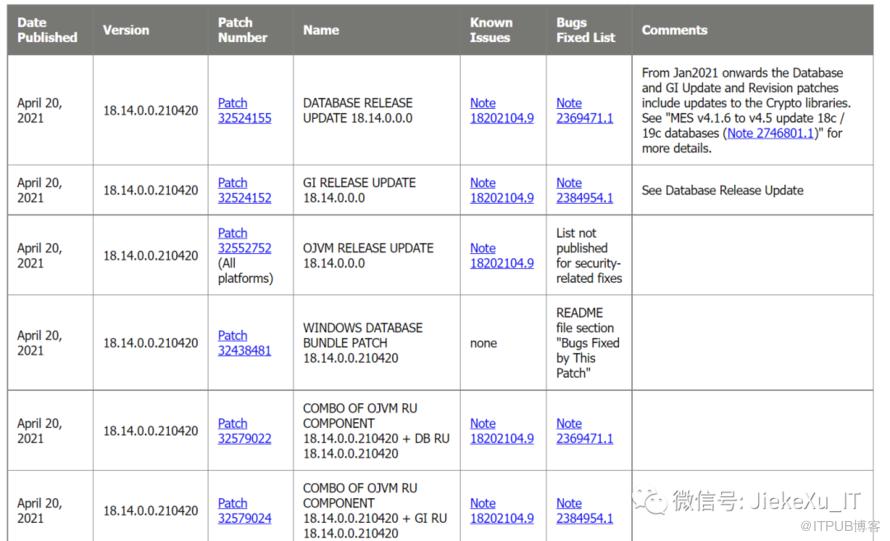Viewport: 890px width, 541px height.
Task: Click the '(All platforms)' text
Action: coord(245,271)
